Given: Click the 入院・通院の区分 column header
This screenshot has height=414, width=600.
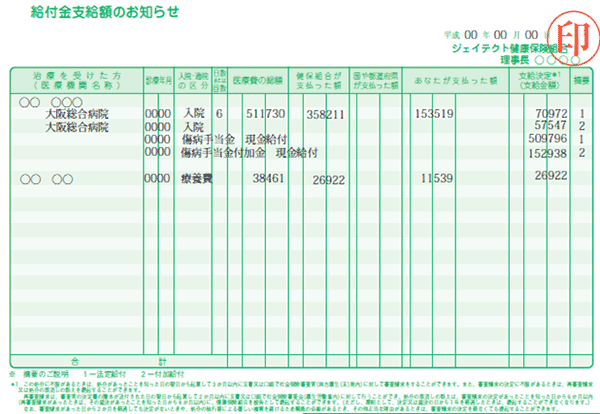Looking at the screenshot, I should 193,81.
